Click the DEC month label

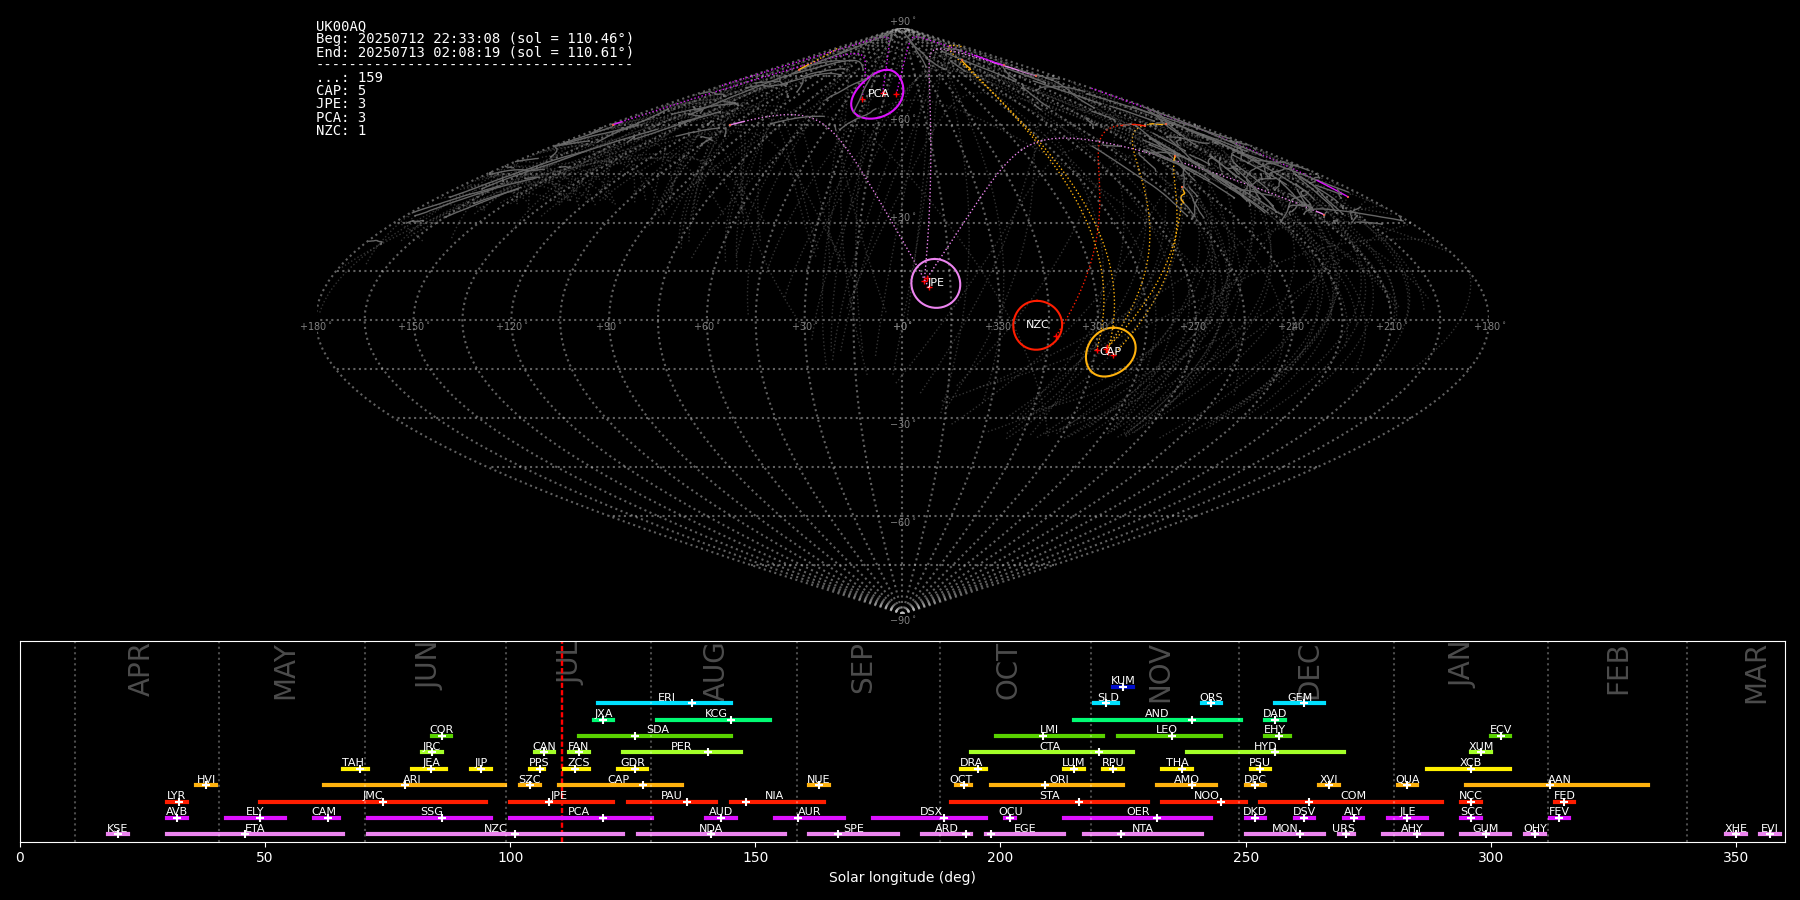click(1309, 673)
